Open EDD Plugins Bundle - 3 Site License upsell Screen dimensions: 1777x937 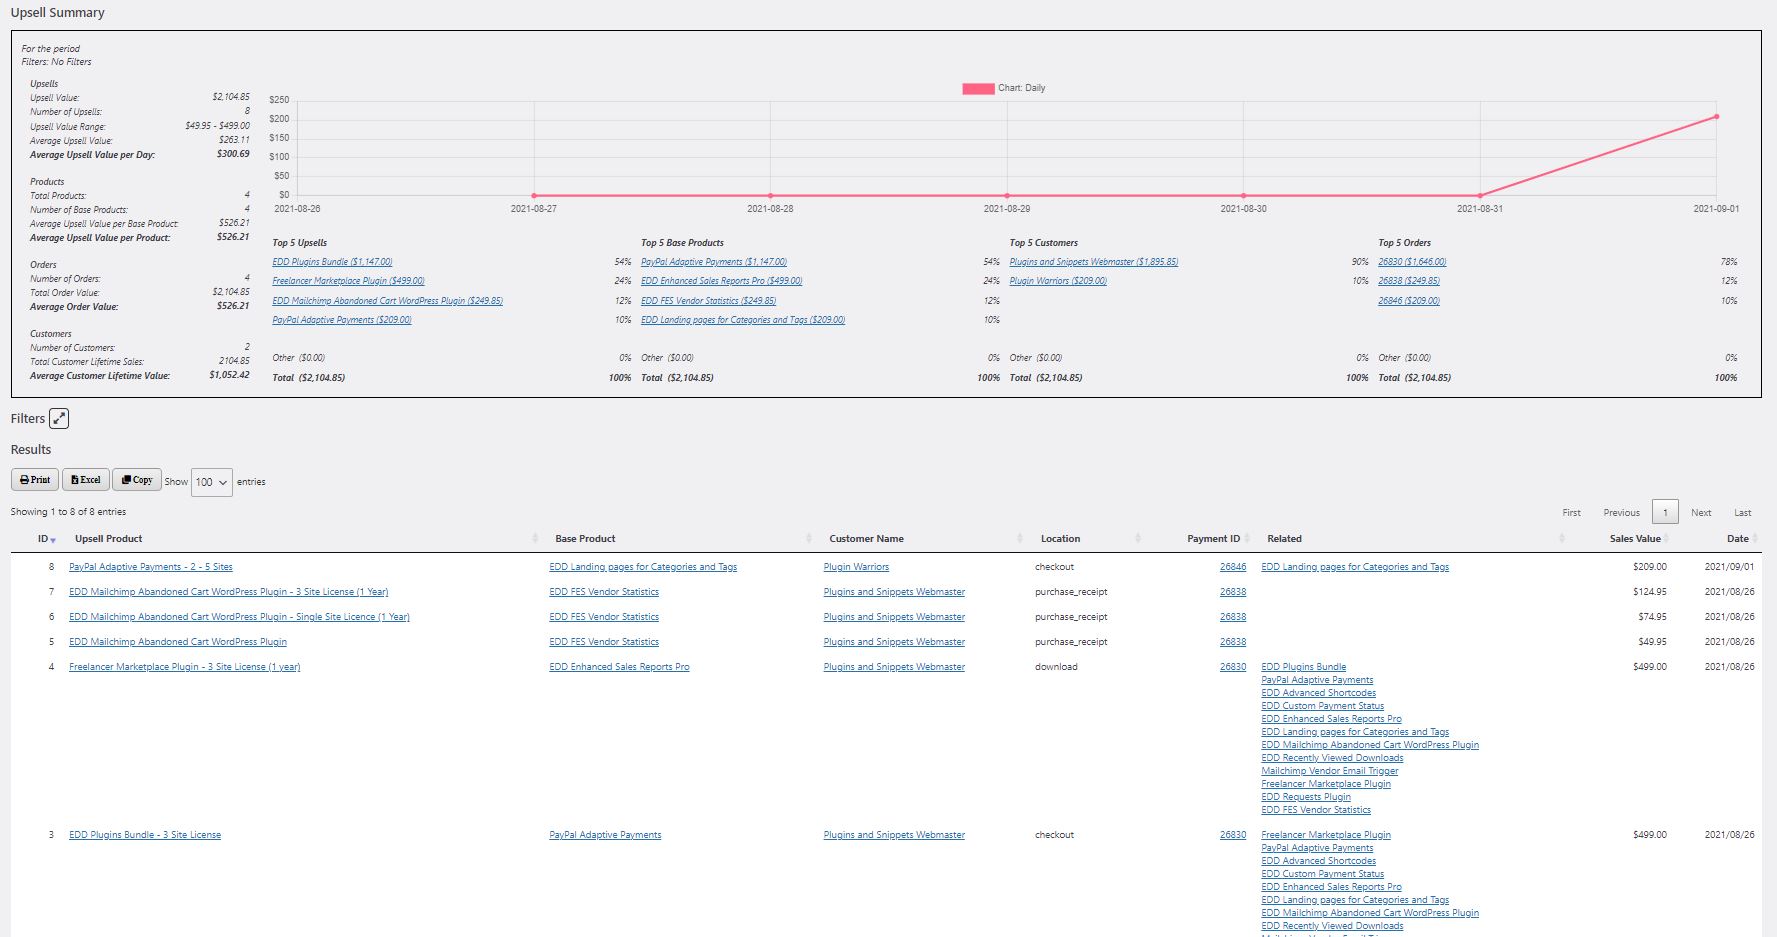(145, 835)
